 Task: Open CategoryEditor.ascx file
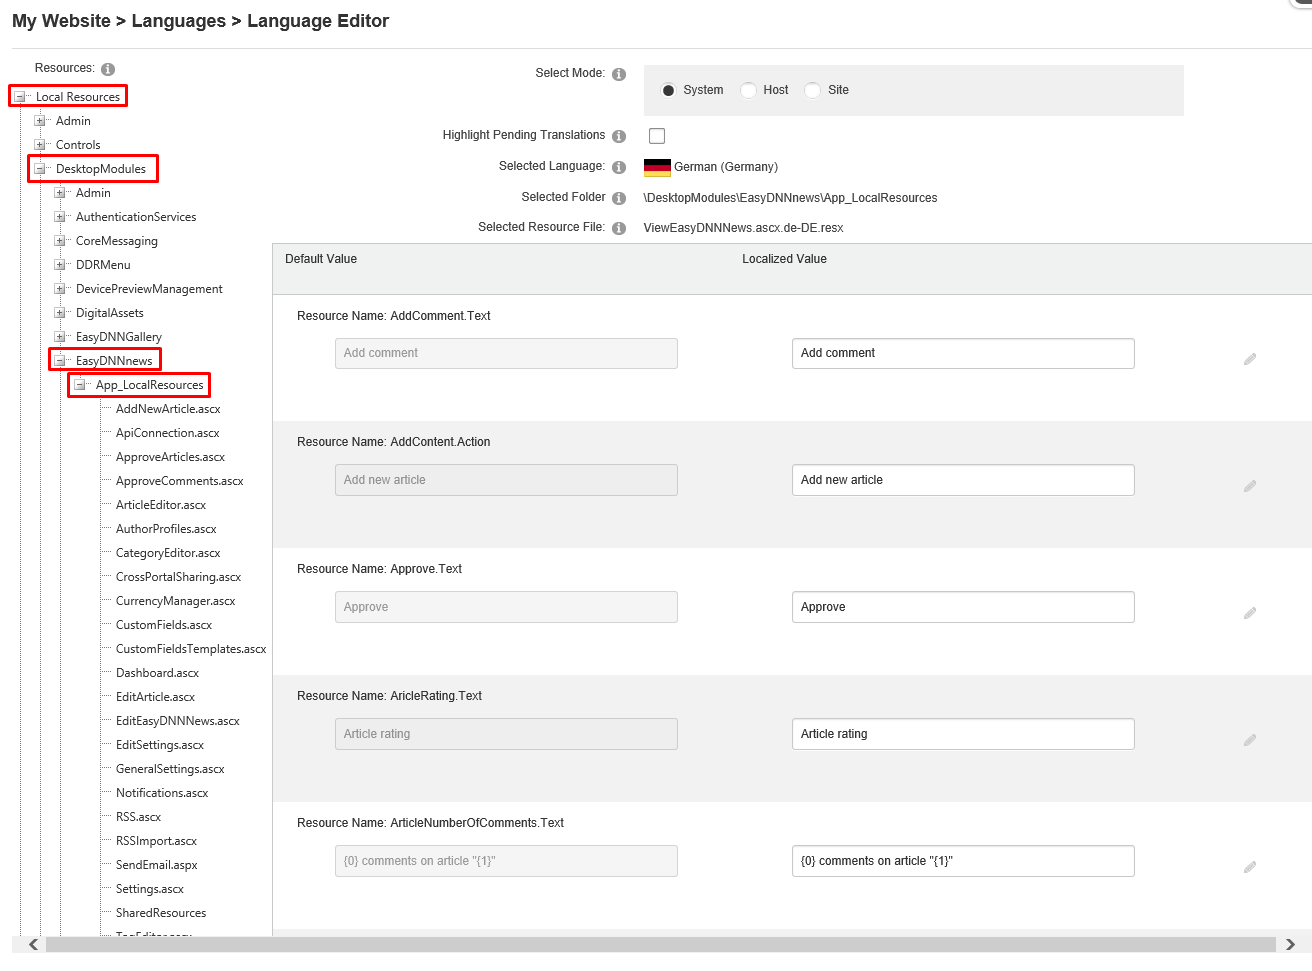pyautogui.click(x=168, y=553)
